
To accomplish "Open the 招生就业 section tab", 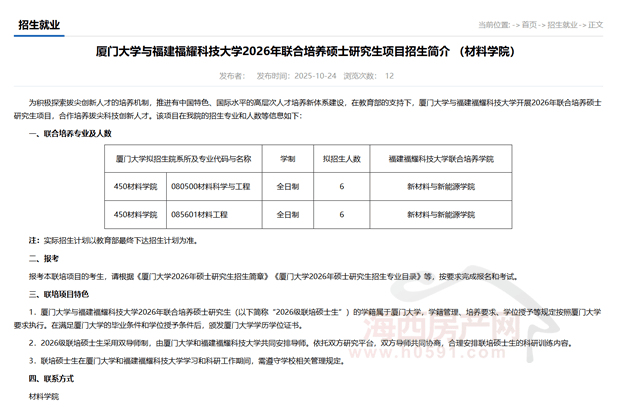I will (38, 25).
